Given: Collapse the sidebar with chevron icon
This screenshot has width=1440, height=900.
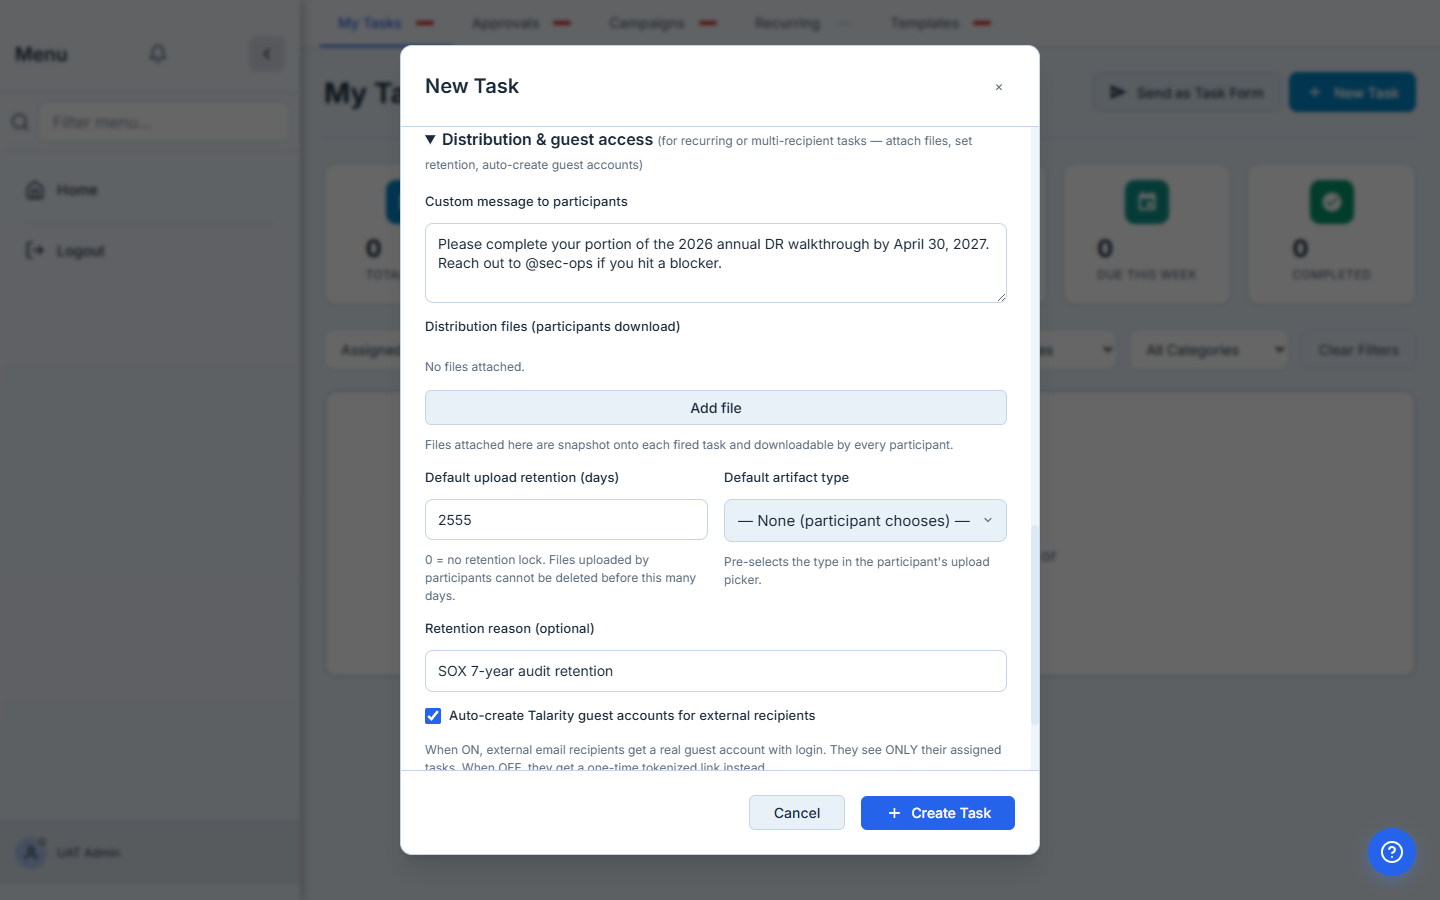Looking at the screenshot, I should 266,54.
